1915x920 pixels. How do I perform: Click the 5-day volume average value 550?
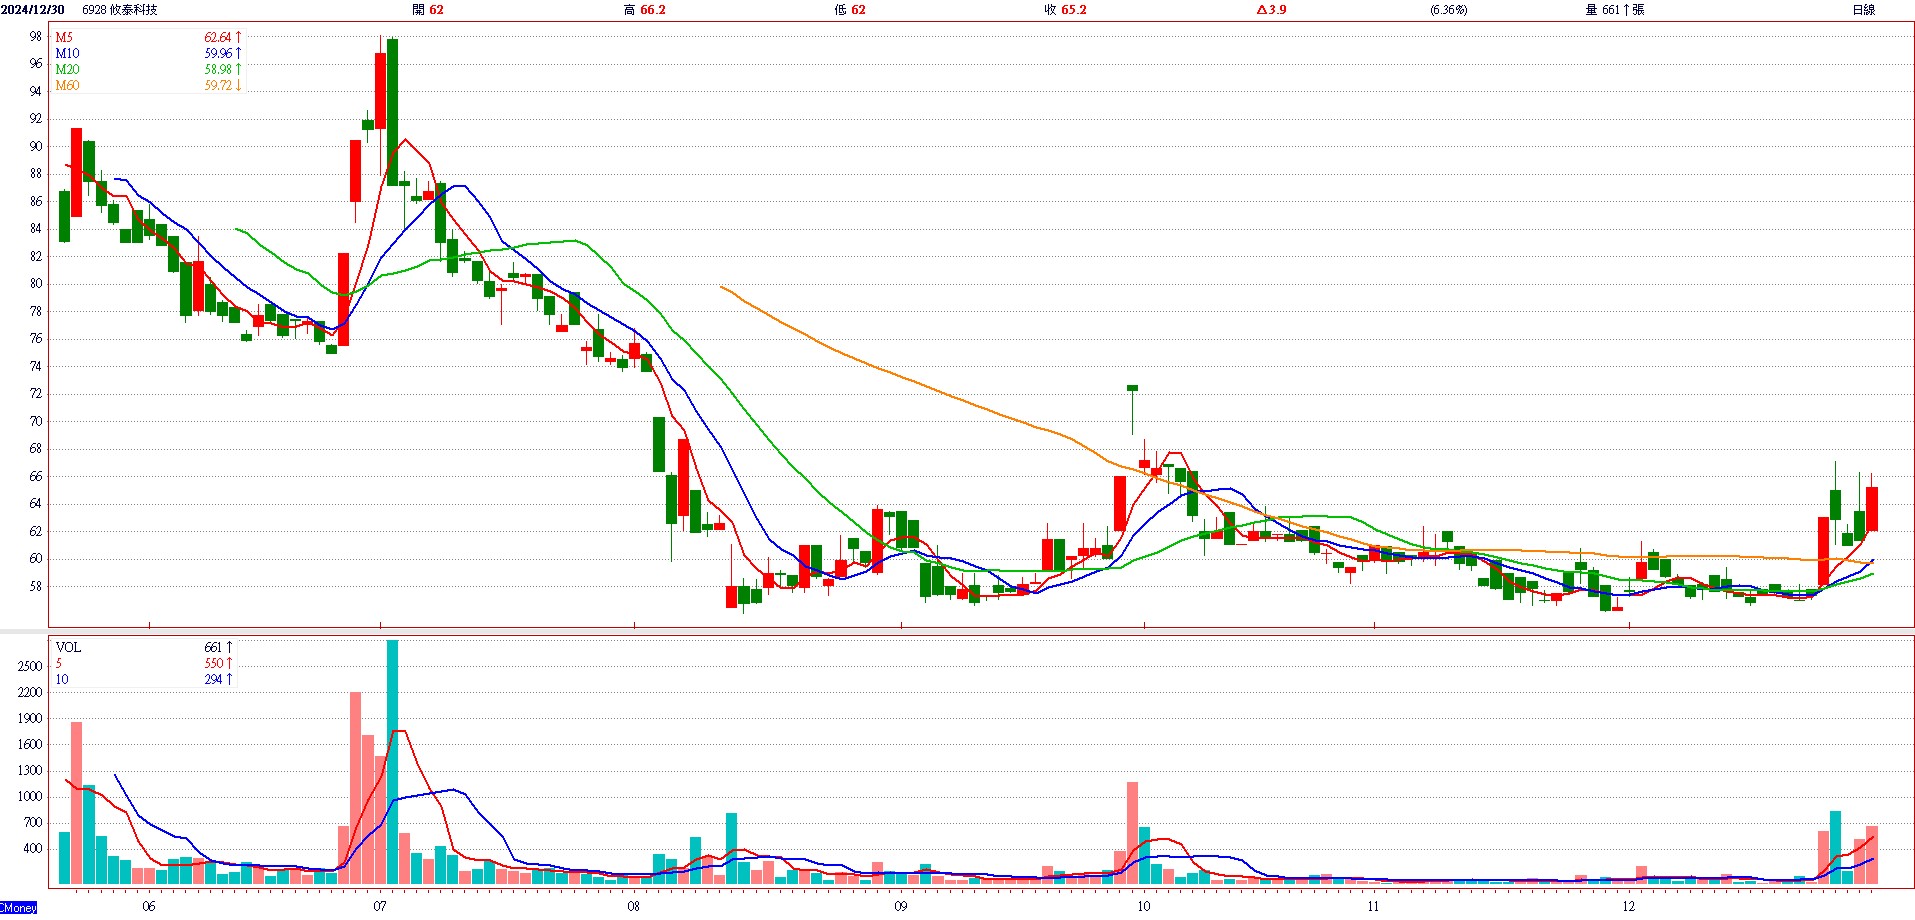coord(214,664)
